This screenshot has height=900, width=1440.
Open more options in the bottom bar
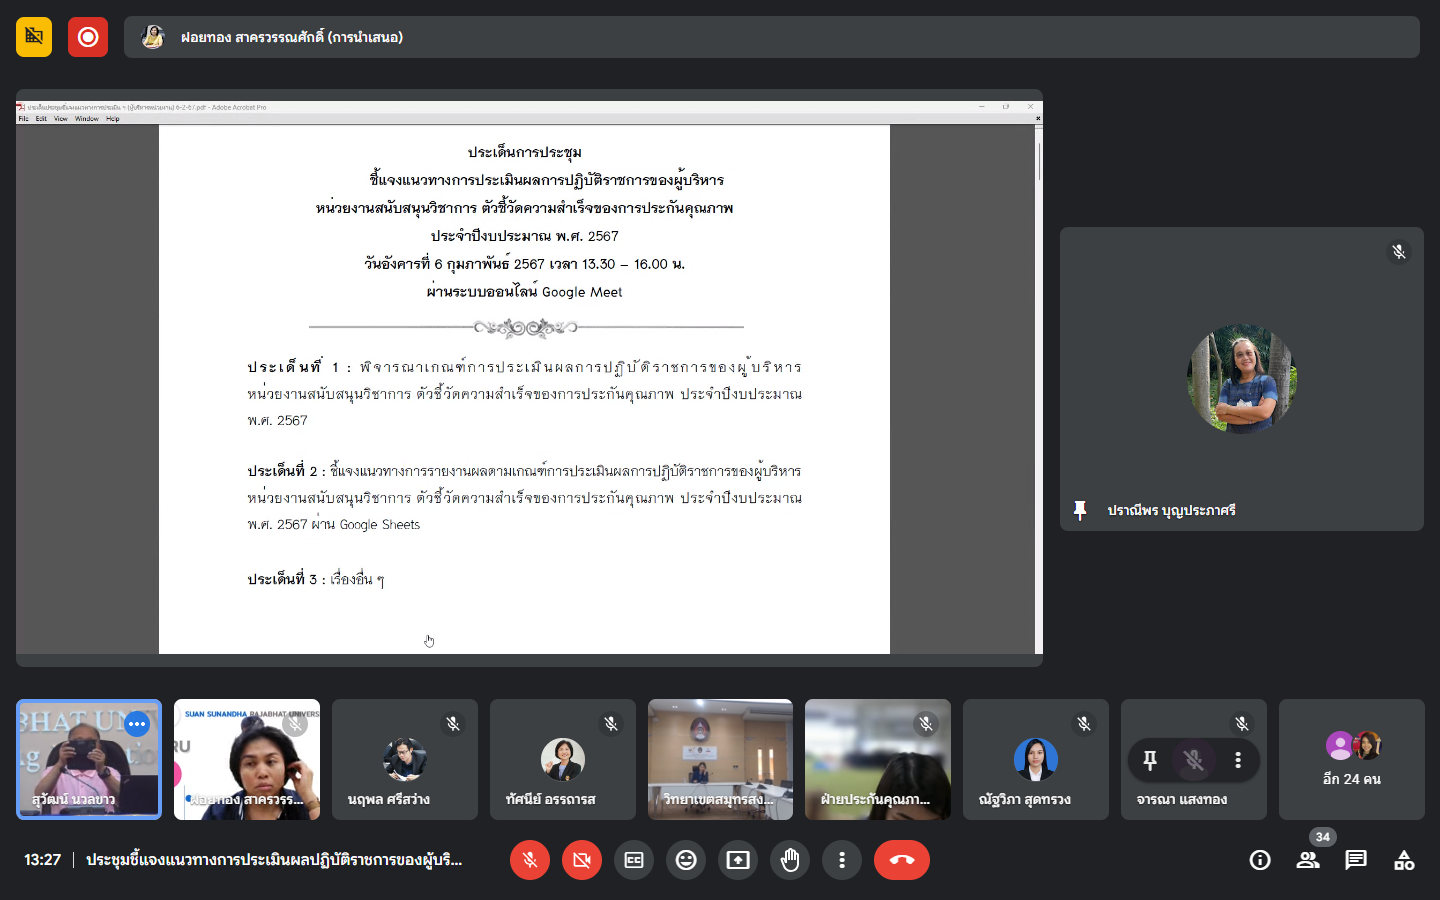click(x=842, y=860)
